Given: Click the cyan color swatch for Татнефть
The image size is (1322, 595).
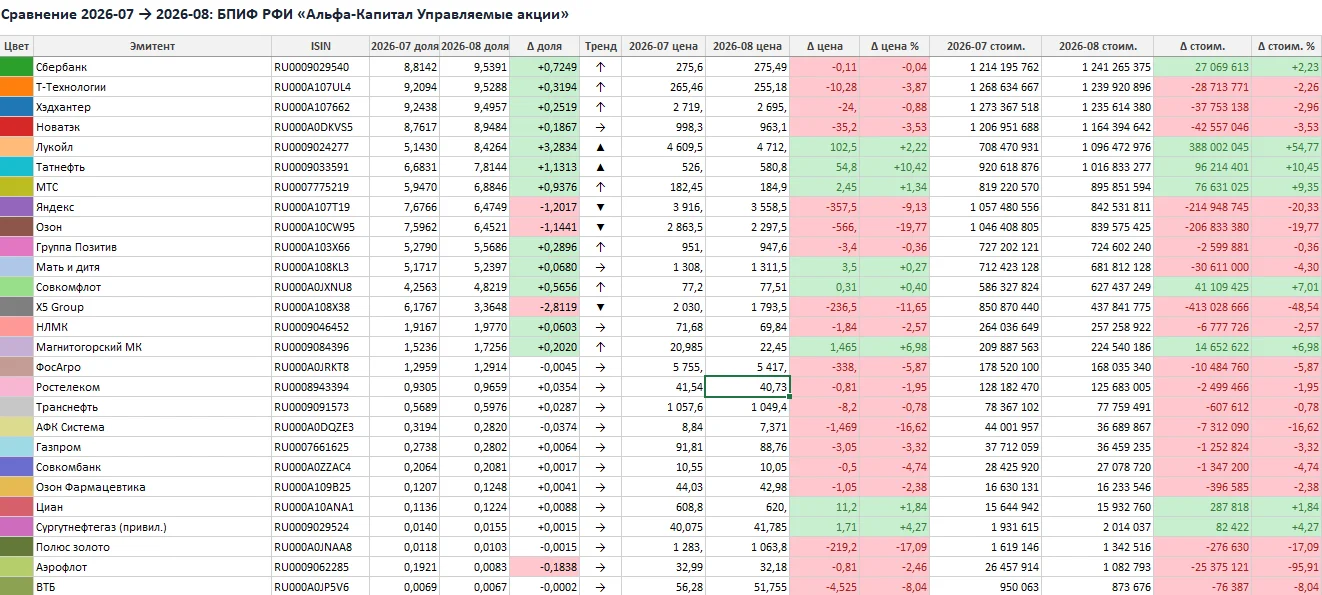Looking at the screenshot, I should tap(16, 167).
